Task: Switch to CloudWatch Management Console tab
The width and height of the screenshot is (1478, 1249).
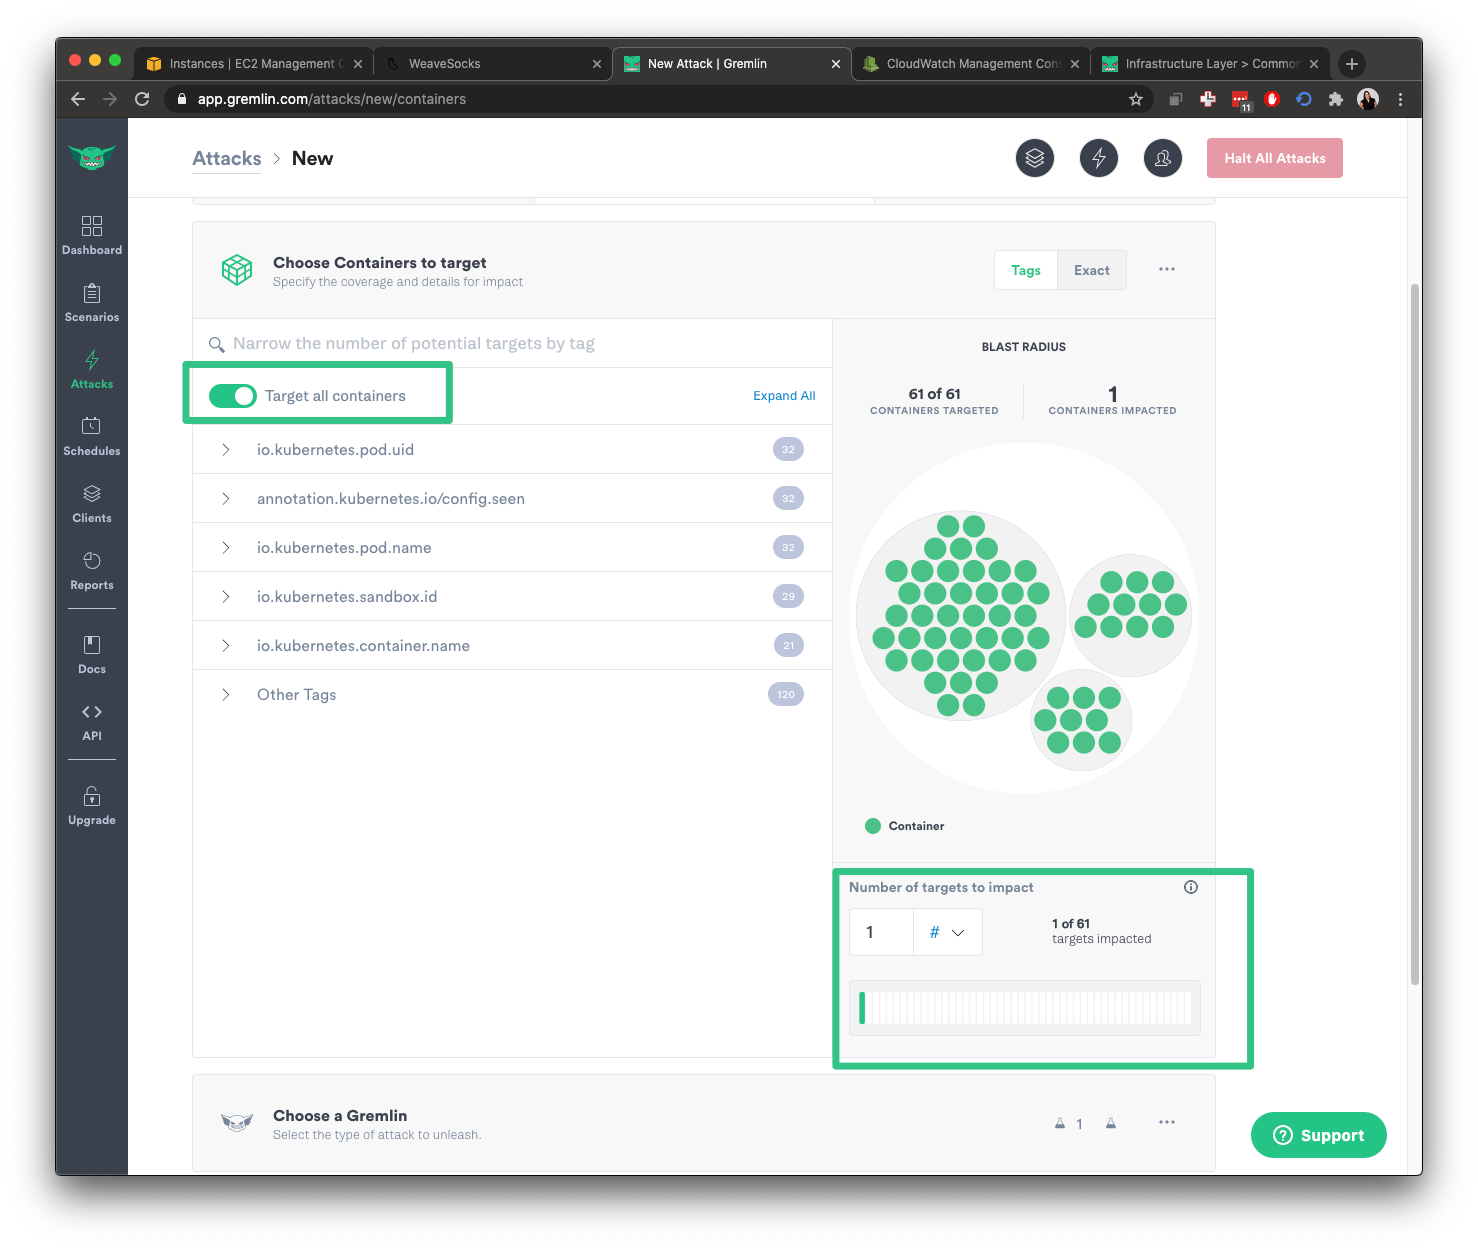Action: pyautogui.click(x=972, y=64)
